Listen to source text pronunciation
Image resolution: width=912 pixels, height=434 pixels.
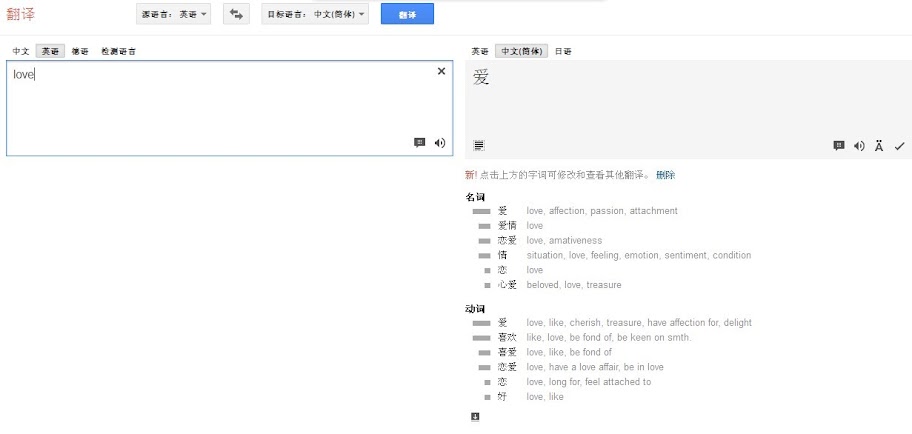(x=439, y=143)
